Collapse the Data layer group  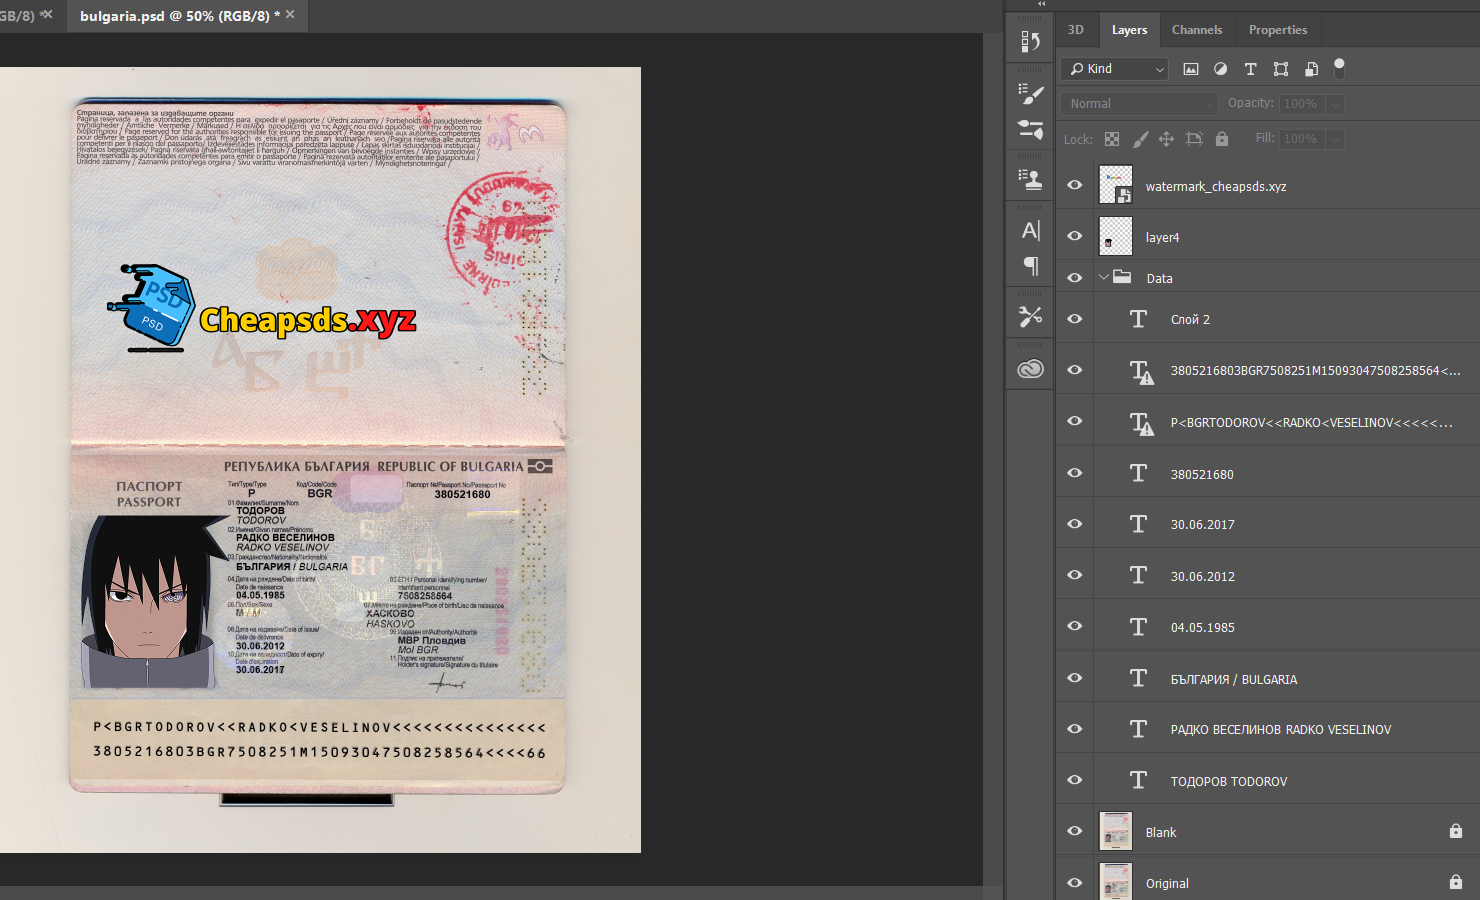pos(1104,277)
